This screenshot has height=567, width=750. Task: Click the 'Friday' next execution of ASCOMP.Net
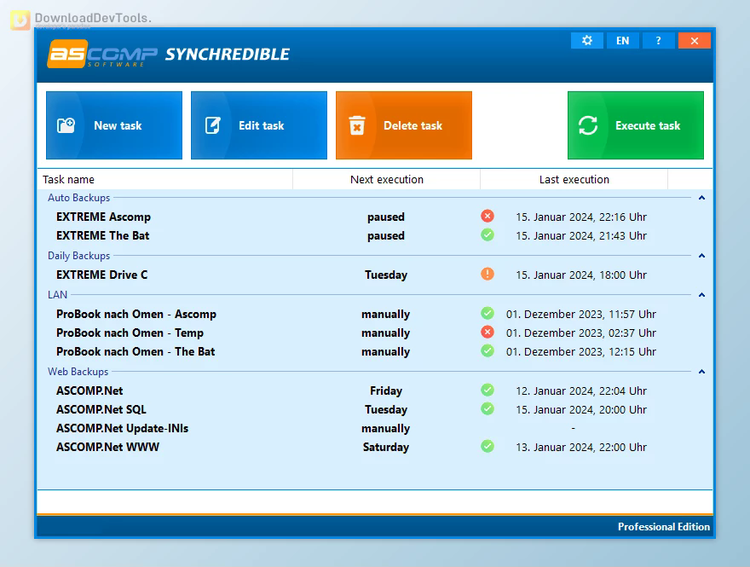386,390
